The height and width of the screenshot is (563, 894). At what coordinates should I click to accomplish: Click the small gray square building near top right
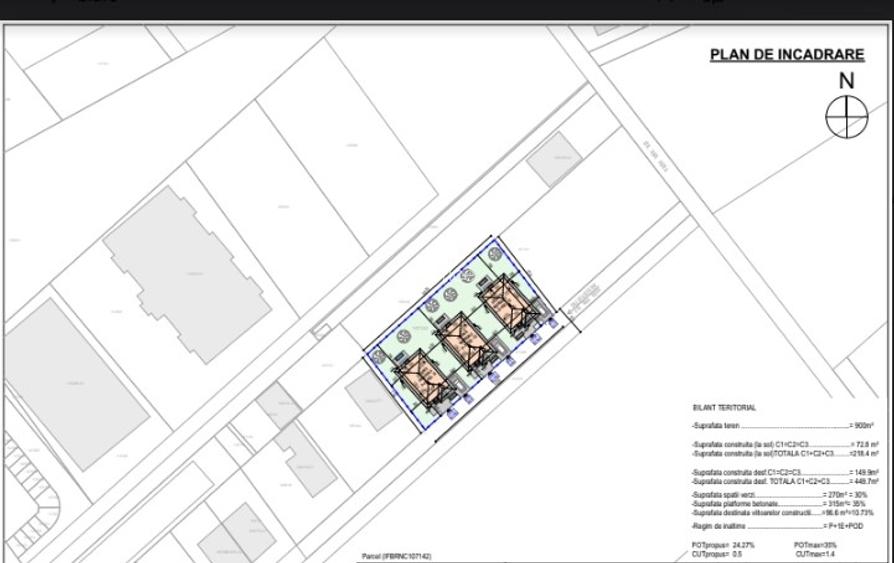[554, 159]
